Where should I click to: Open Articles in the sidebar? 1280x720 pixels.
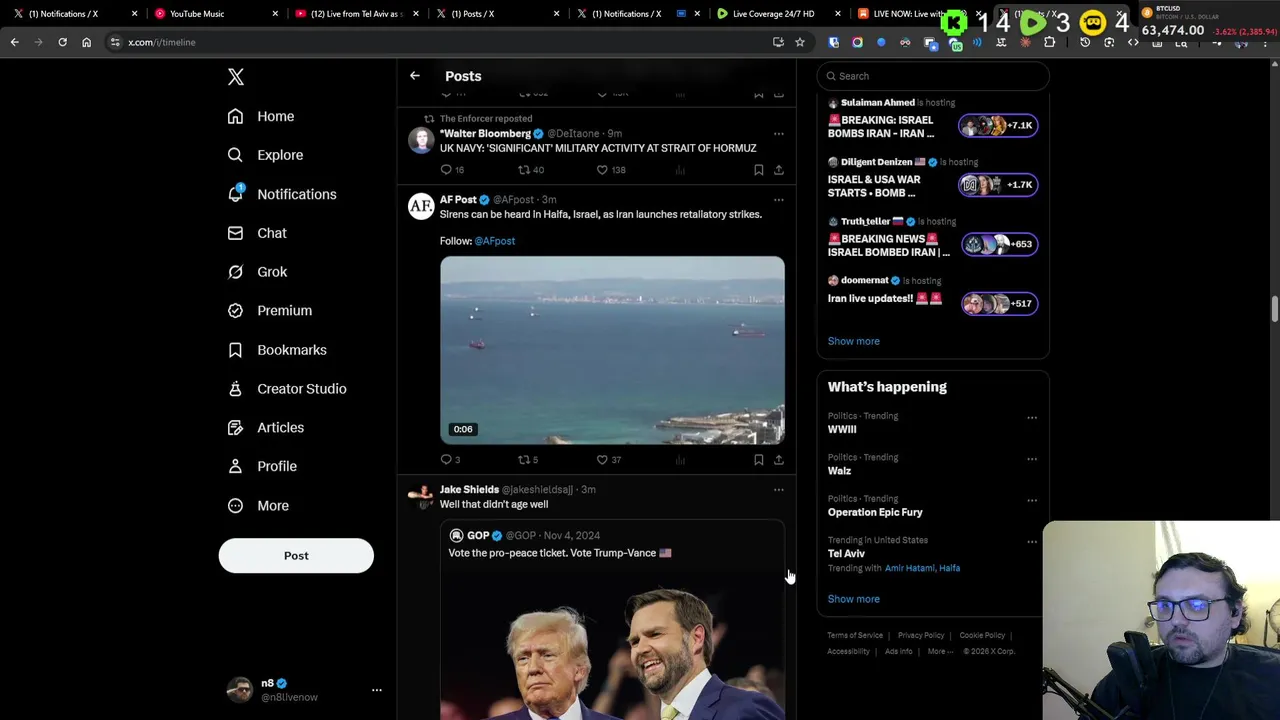[266, 428]
